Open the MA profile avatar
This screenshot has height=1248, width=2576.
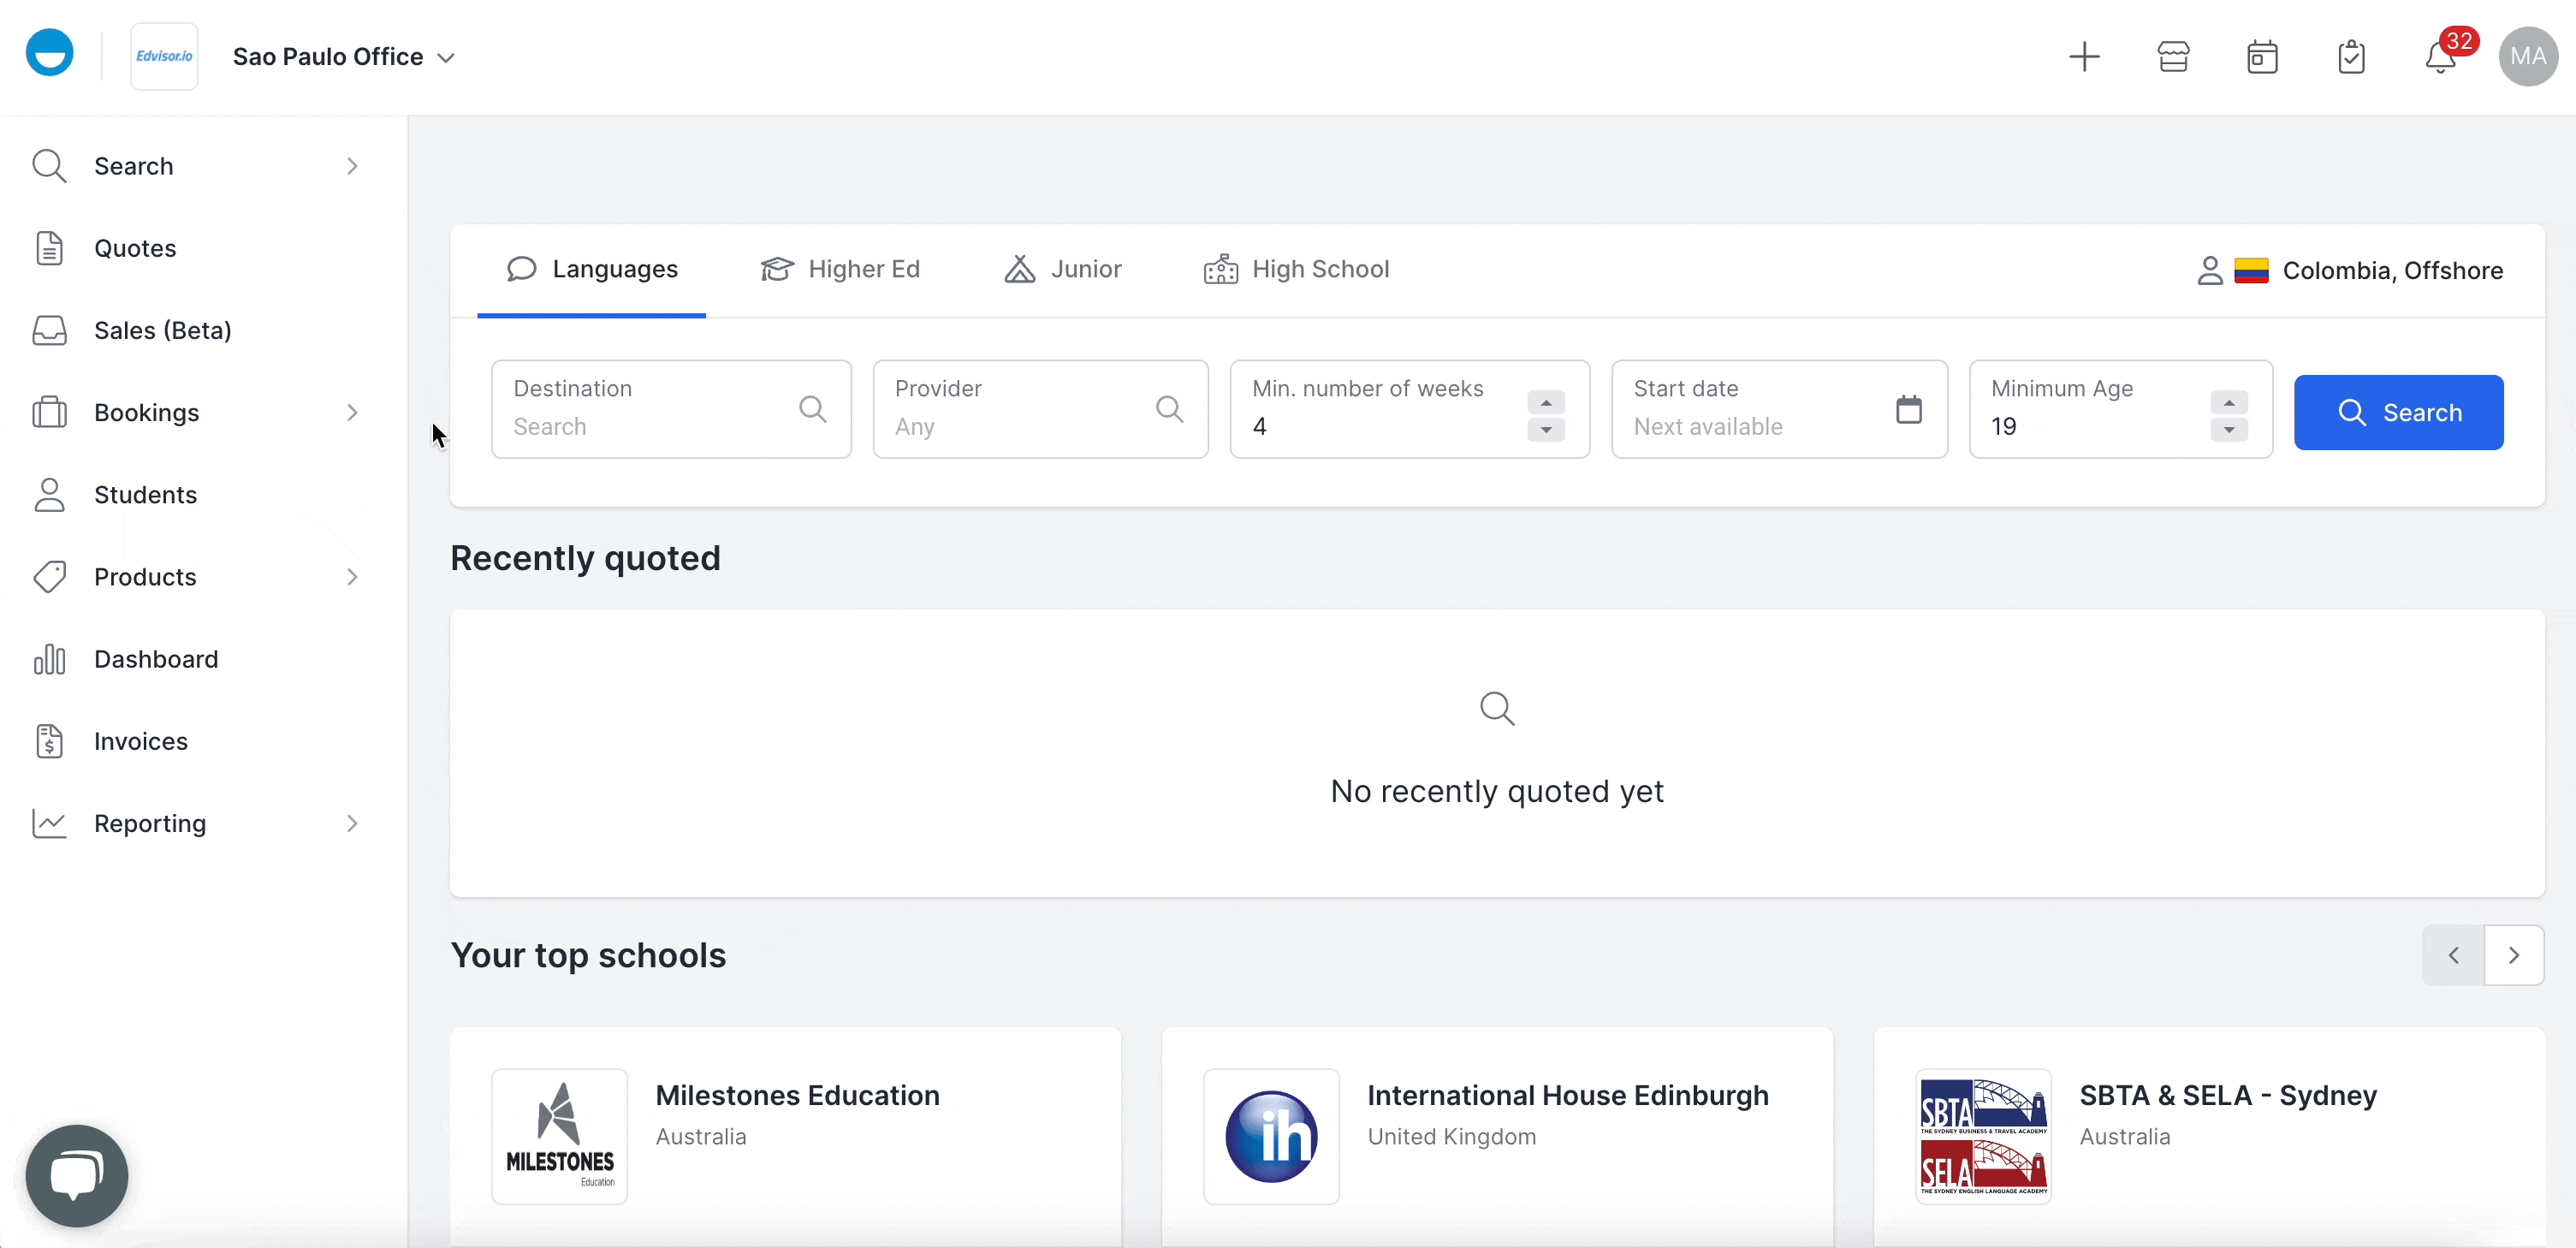pyautogui.click(x=2528, y=56)
